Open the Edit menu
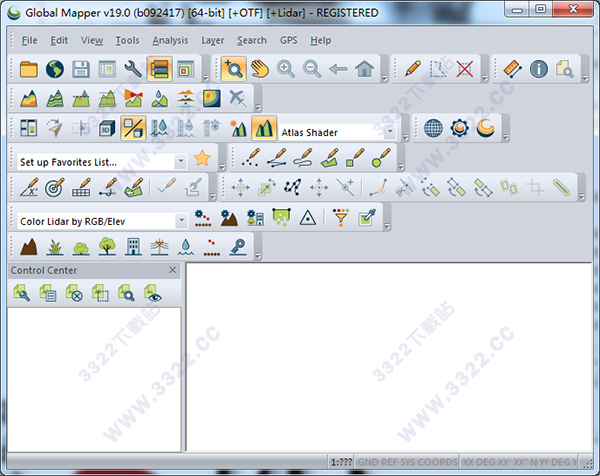 [59, 40]
